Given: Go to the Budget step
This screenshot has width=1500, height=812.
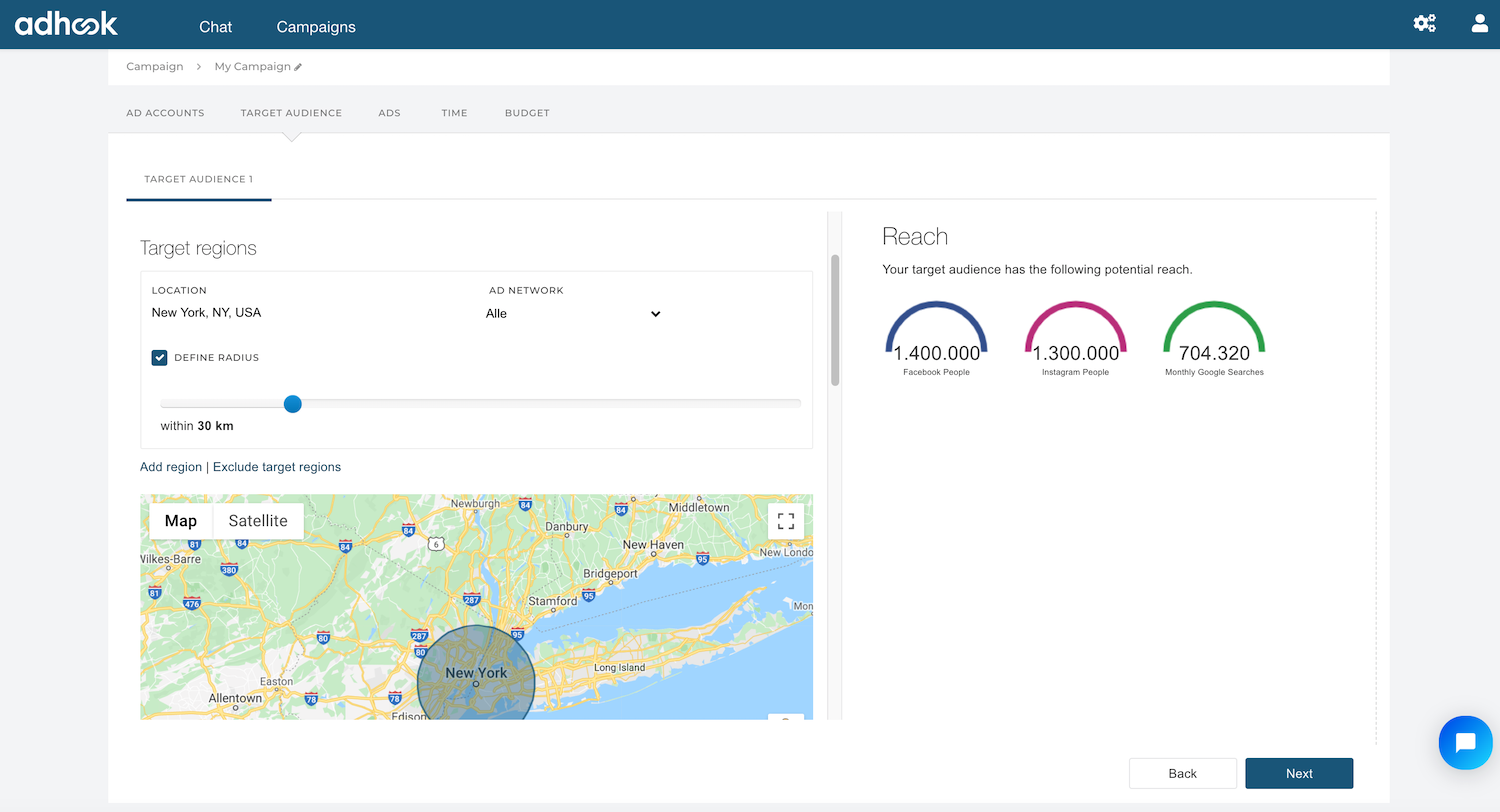Looking at the screenshot, I should coord(527,113).
